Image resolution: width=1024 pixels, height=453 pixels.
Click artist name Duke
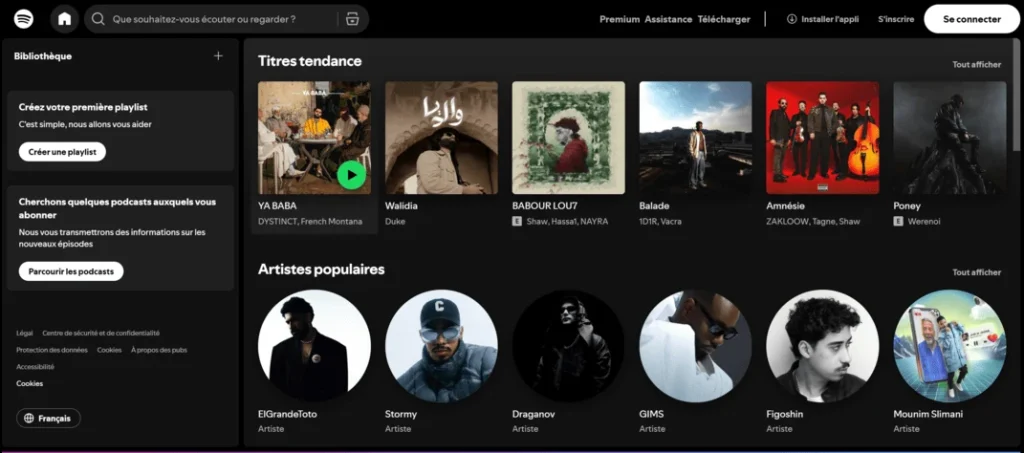[395, 221]
